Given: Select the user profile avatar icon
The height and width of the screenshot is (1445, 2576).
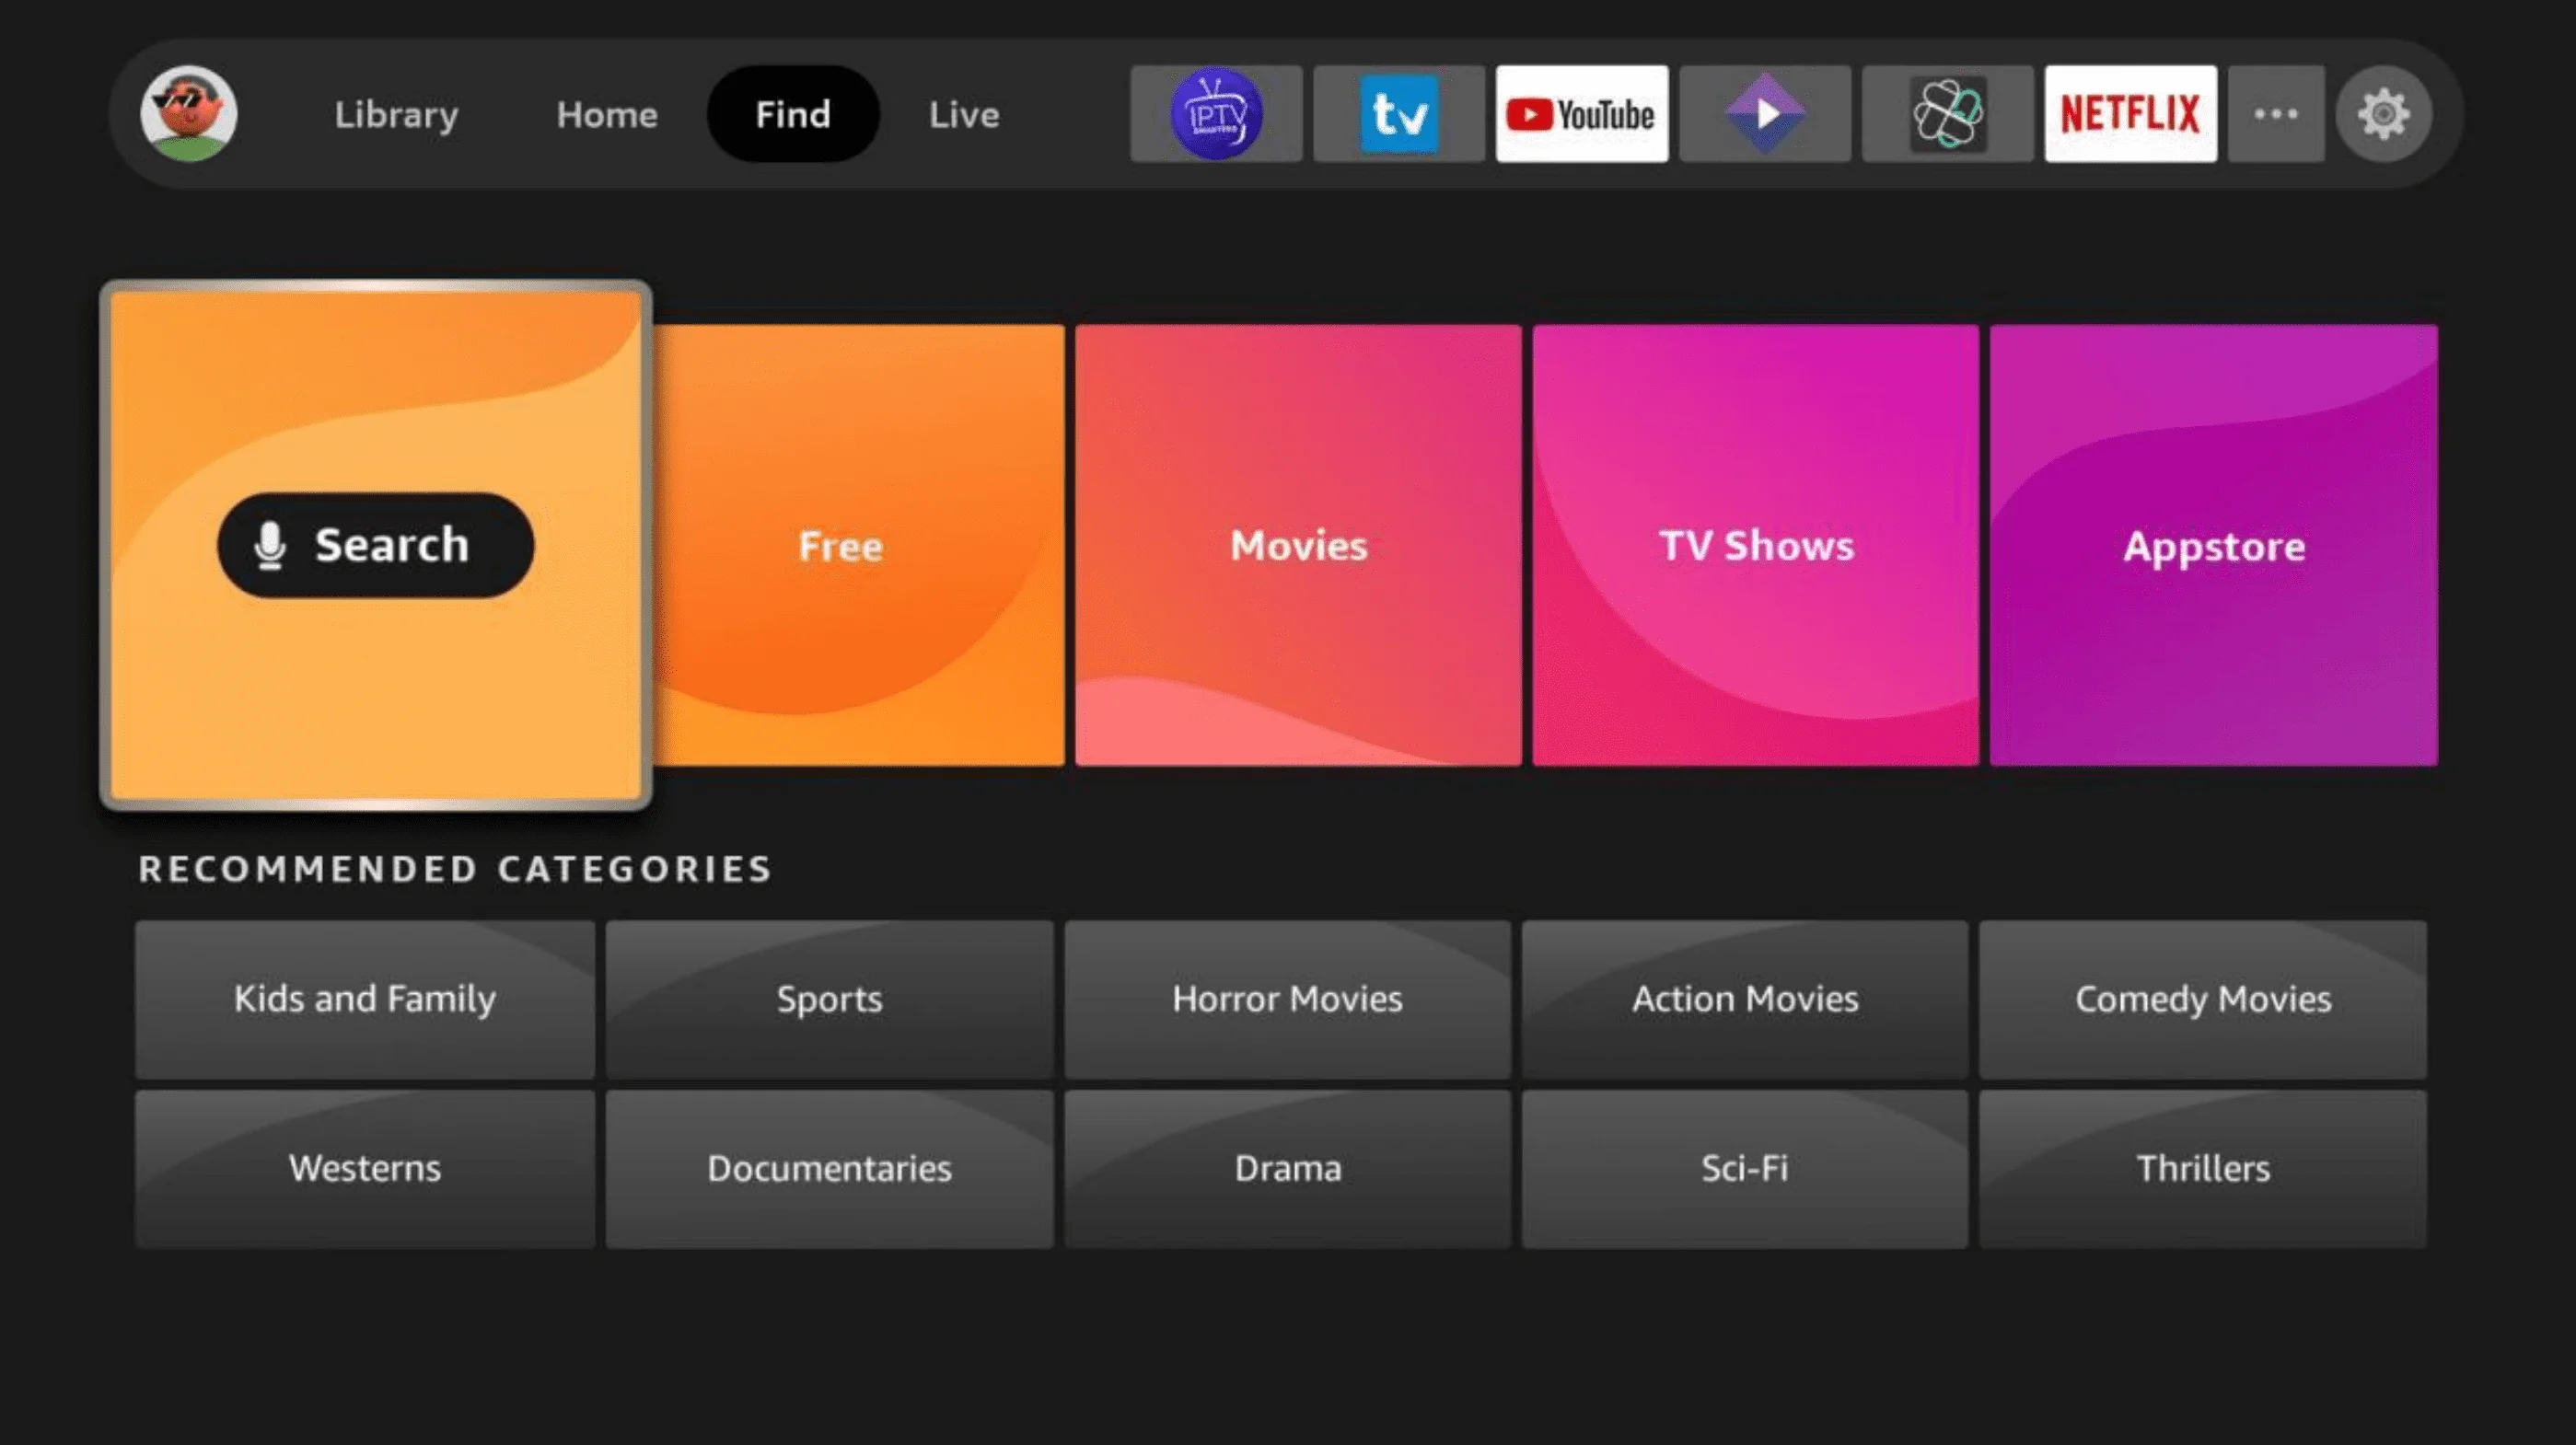Looking at the screenshot, I should pos(190,113).
